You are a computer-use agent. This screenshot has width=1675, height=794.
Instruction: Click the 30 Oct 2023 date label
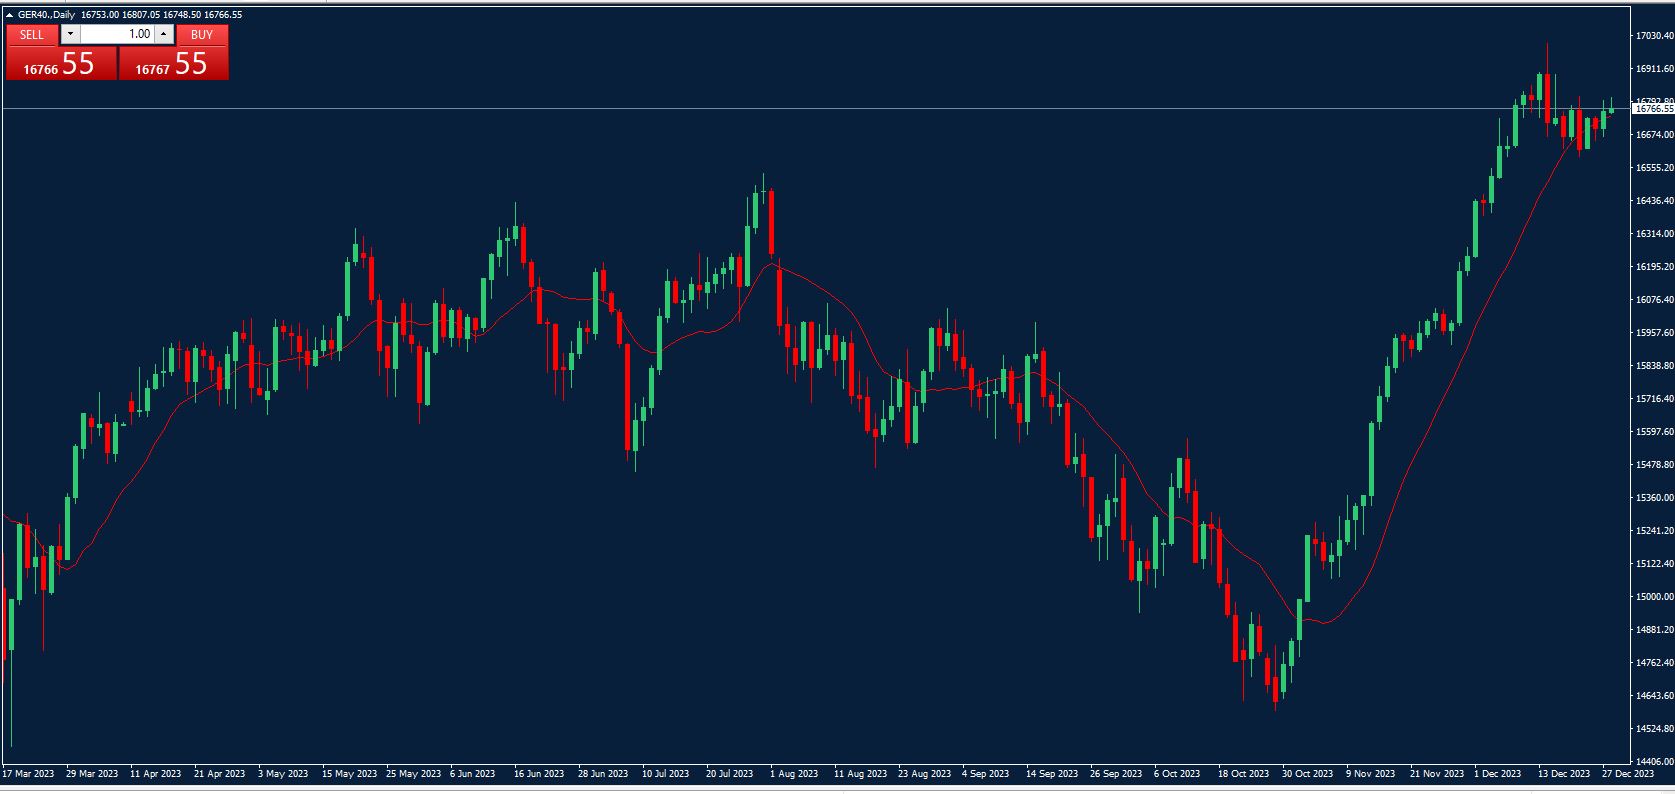tap(1308, 774)
